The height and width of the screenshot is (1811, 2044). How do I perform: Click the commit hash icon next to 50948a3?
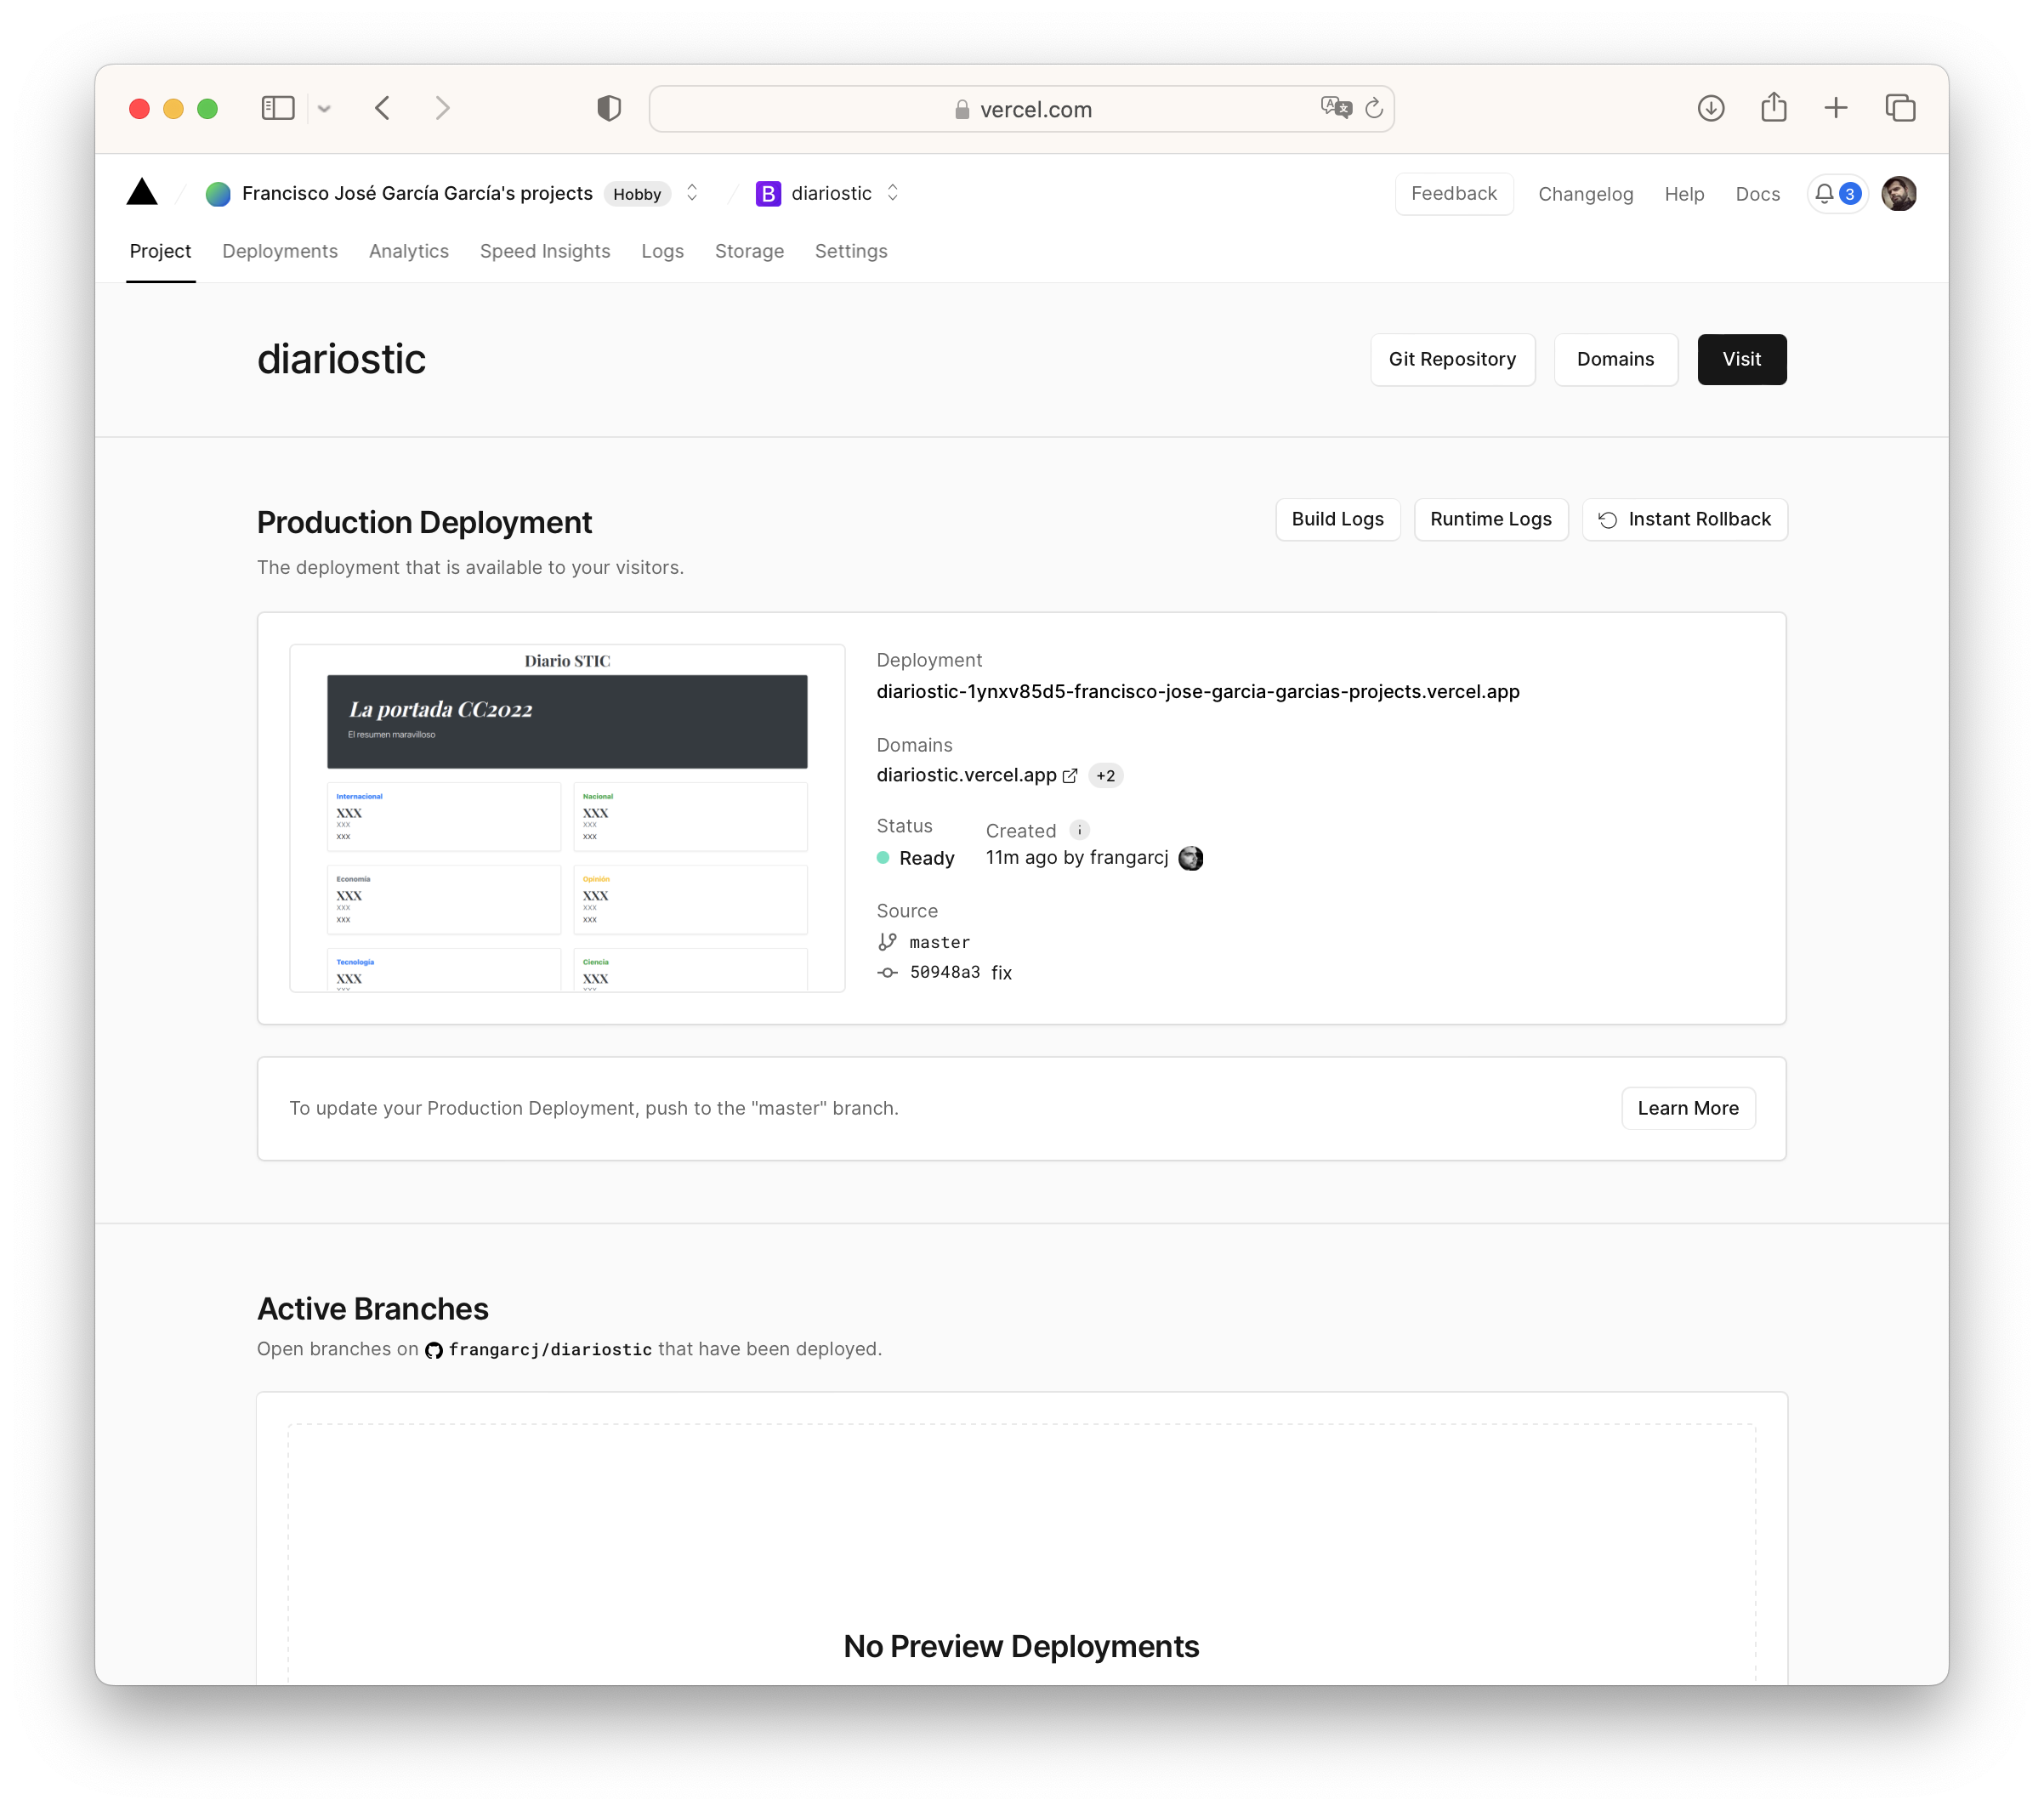[x=887, y=972]
